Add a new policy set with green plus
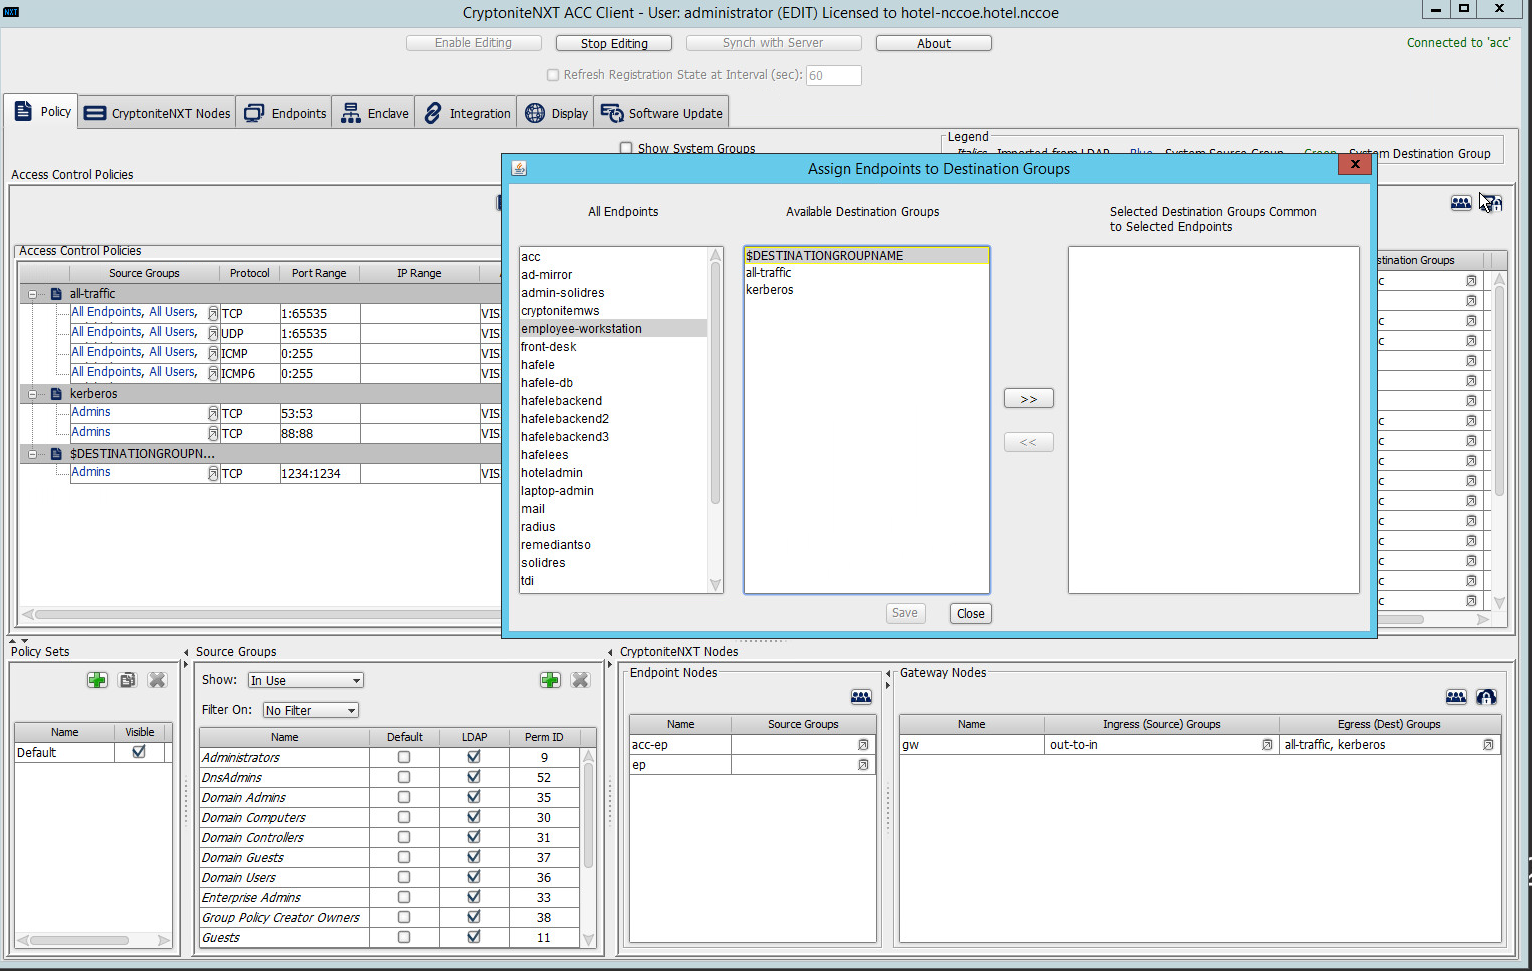This screenshot has height=971, width=1532. pyautogui.click(x=97, y=680)
